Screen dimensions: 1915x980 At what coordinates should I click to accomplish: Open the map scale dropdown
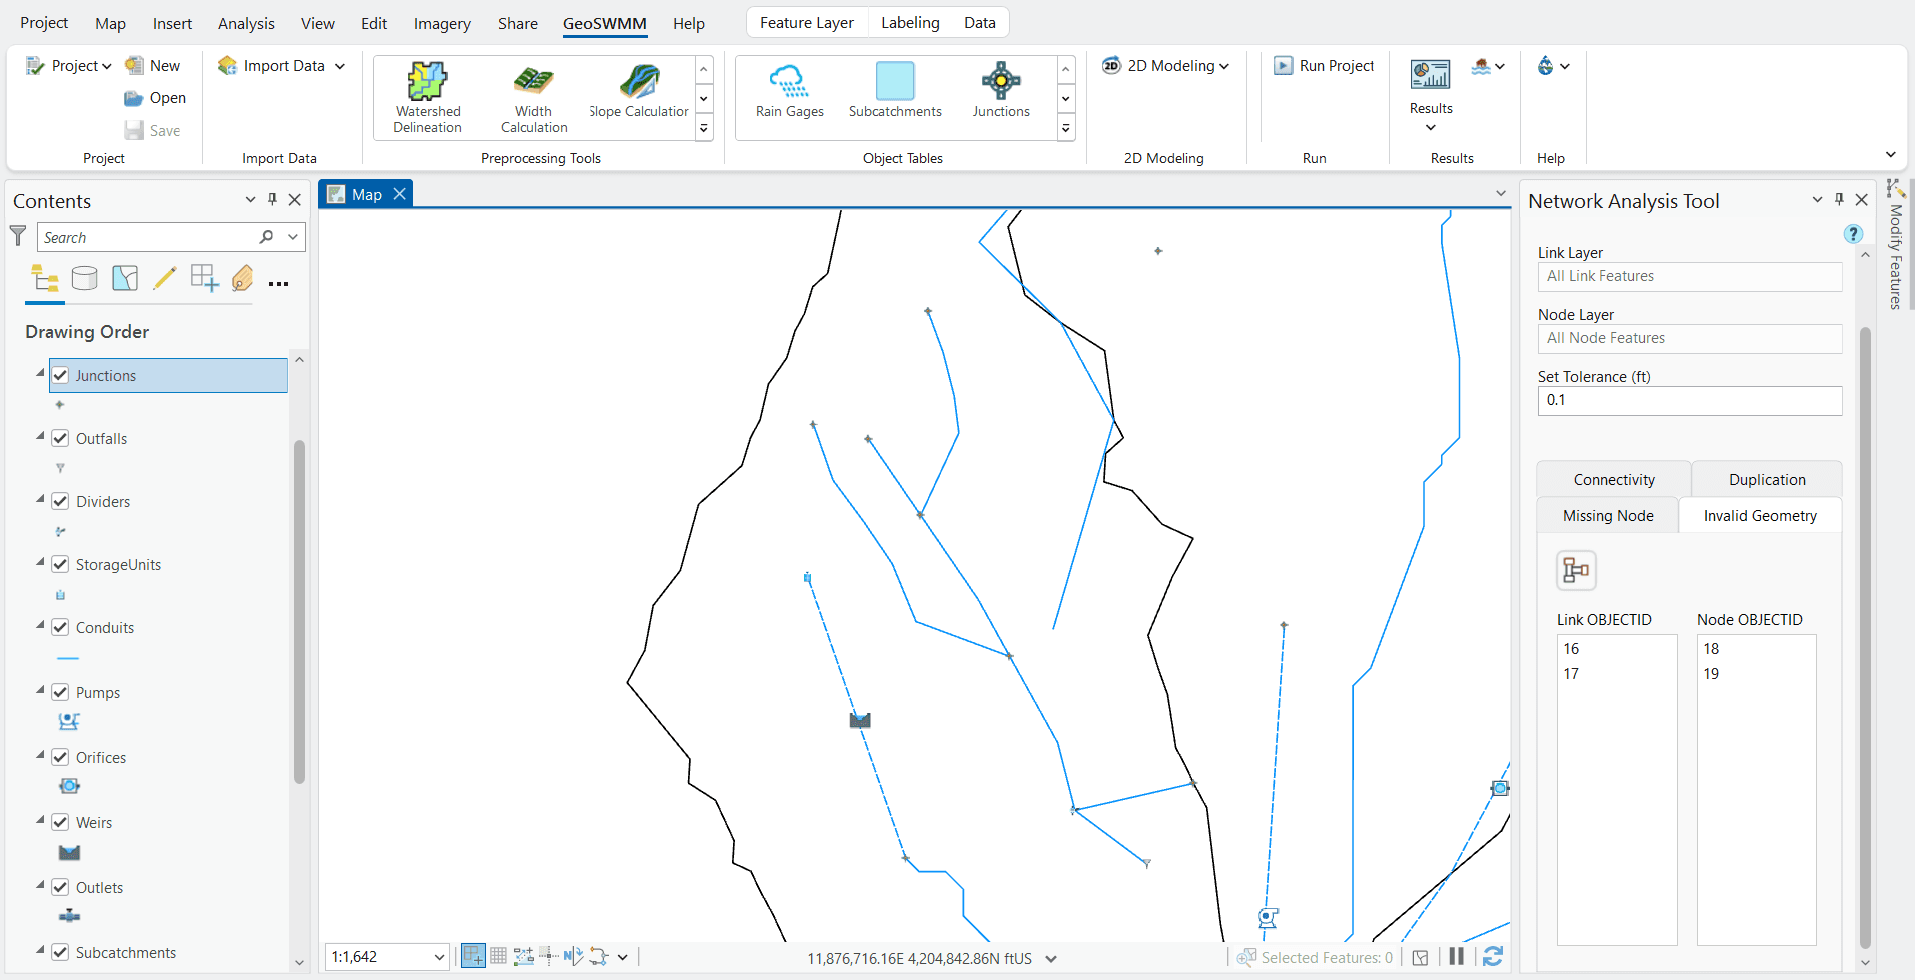[438, 956]
